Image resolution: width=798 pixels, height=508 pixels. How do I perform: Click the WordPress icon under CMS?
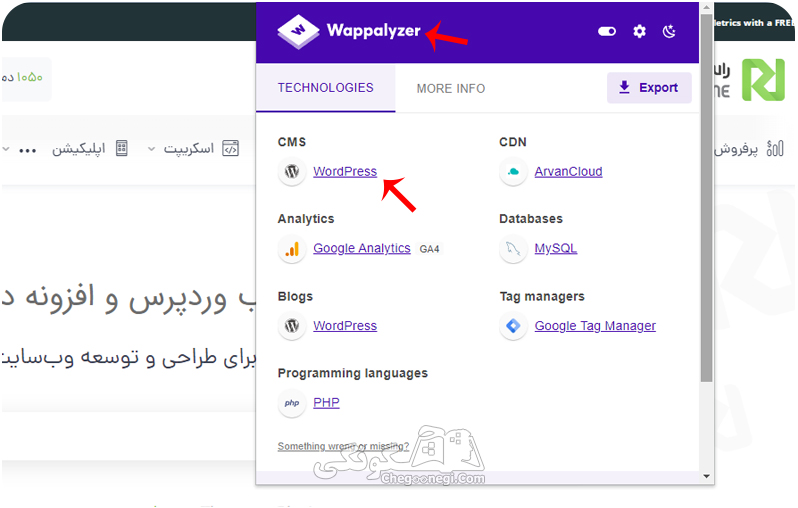[292, 172]
